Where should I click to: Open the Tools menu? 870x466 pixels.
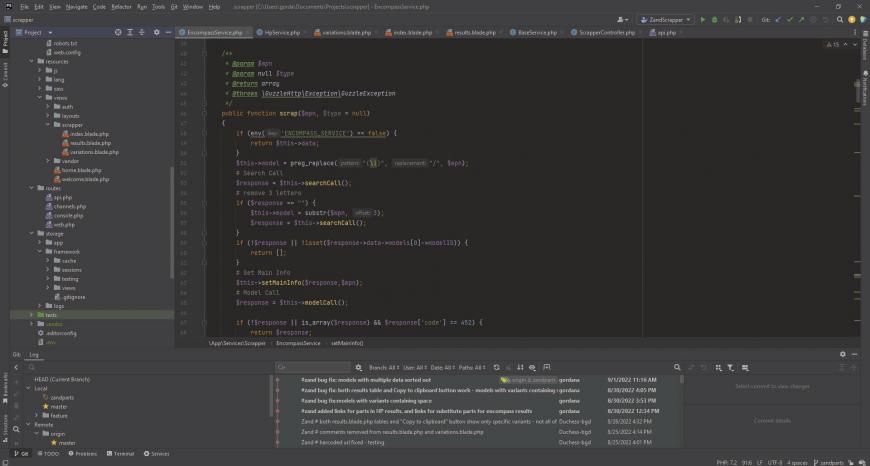[x=159, y=7]
